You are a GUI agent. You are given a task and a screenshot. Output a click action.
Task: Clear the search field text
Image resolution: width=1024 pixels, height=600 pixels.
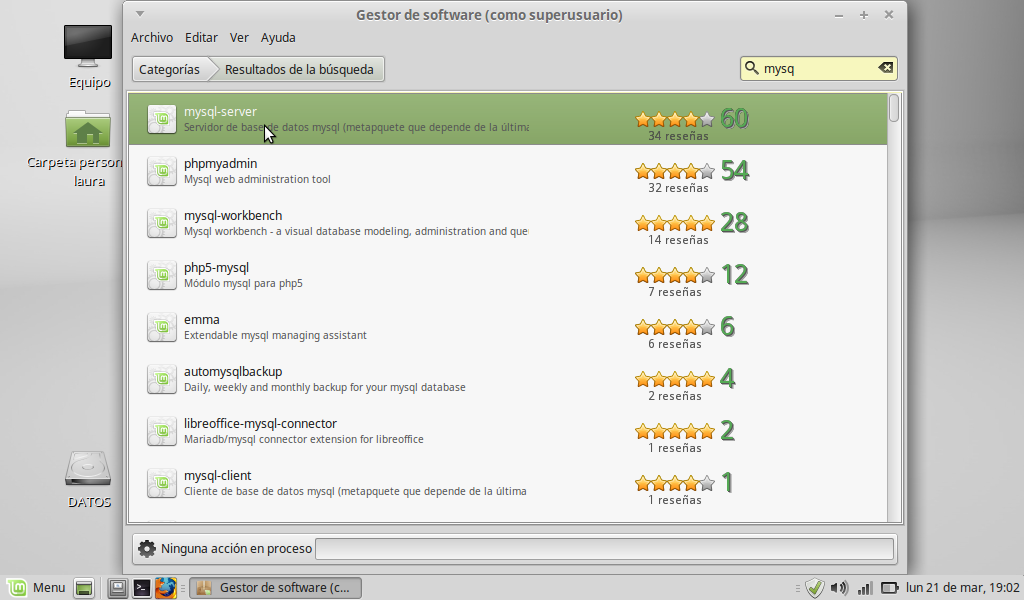(885, 68)
